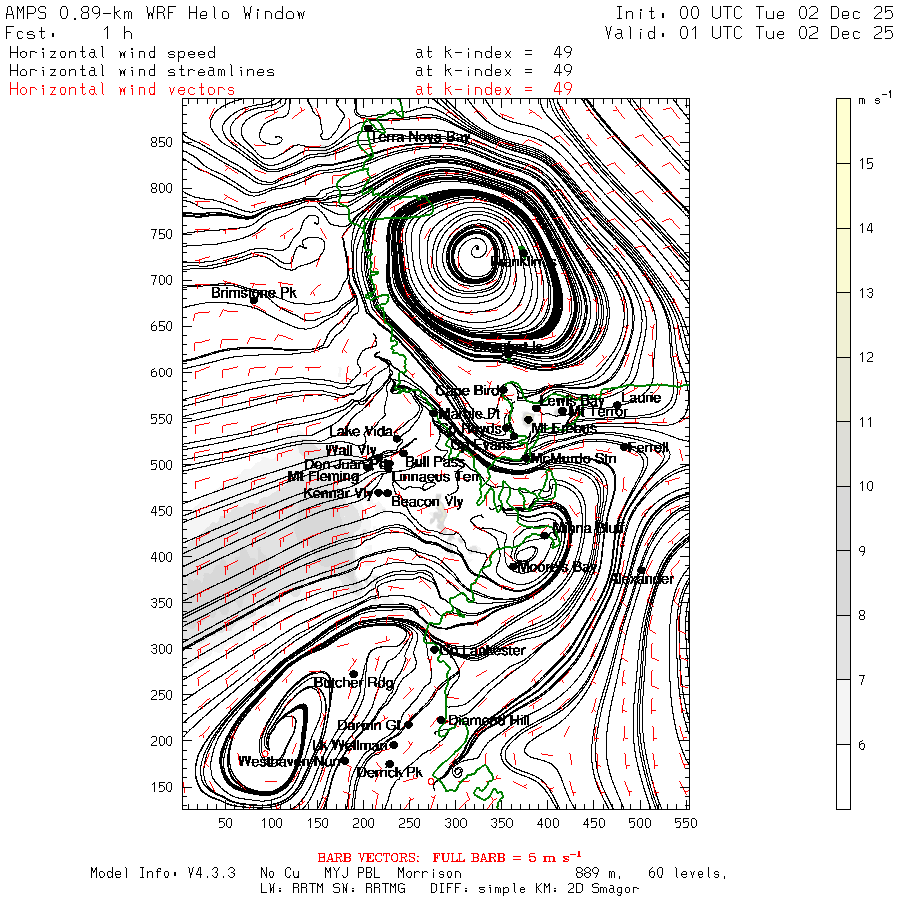900x900 pixels.
Task: Select the Westhaven Nun station marker
Action: 345,760
